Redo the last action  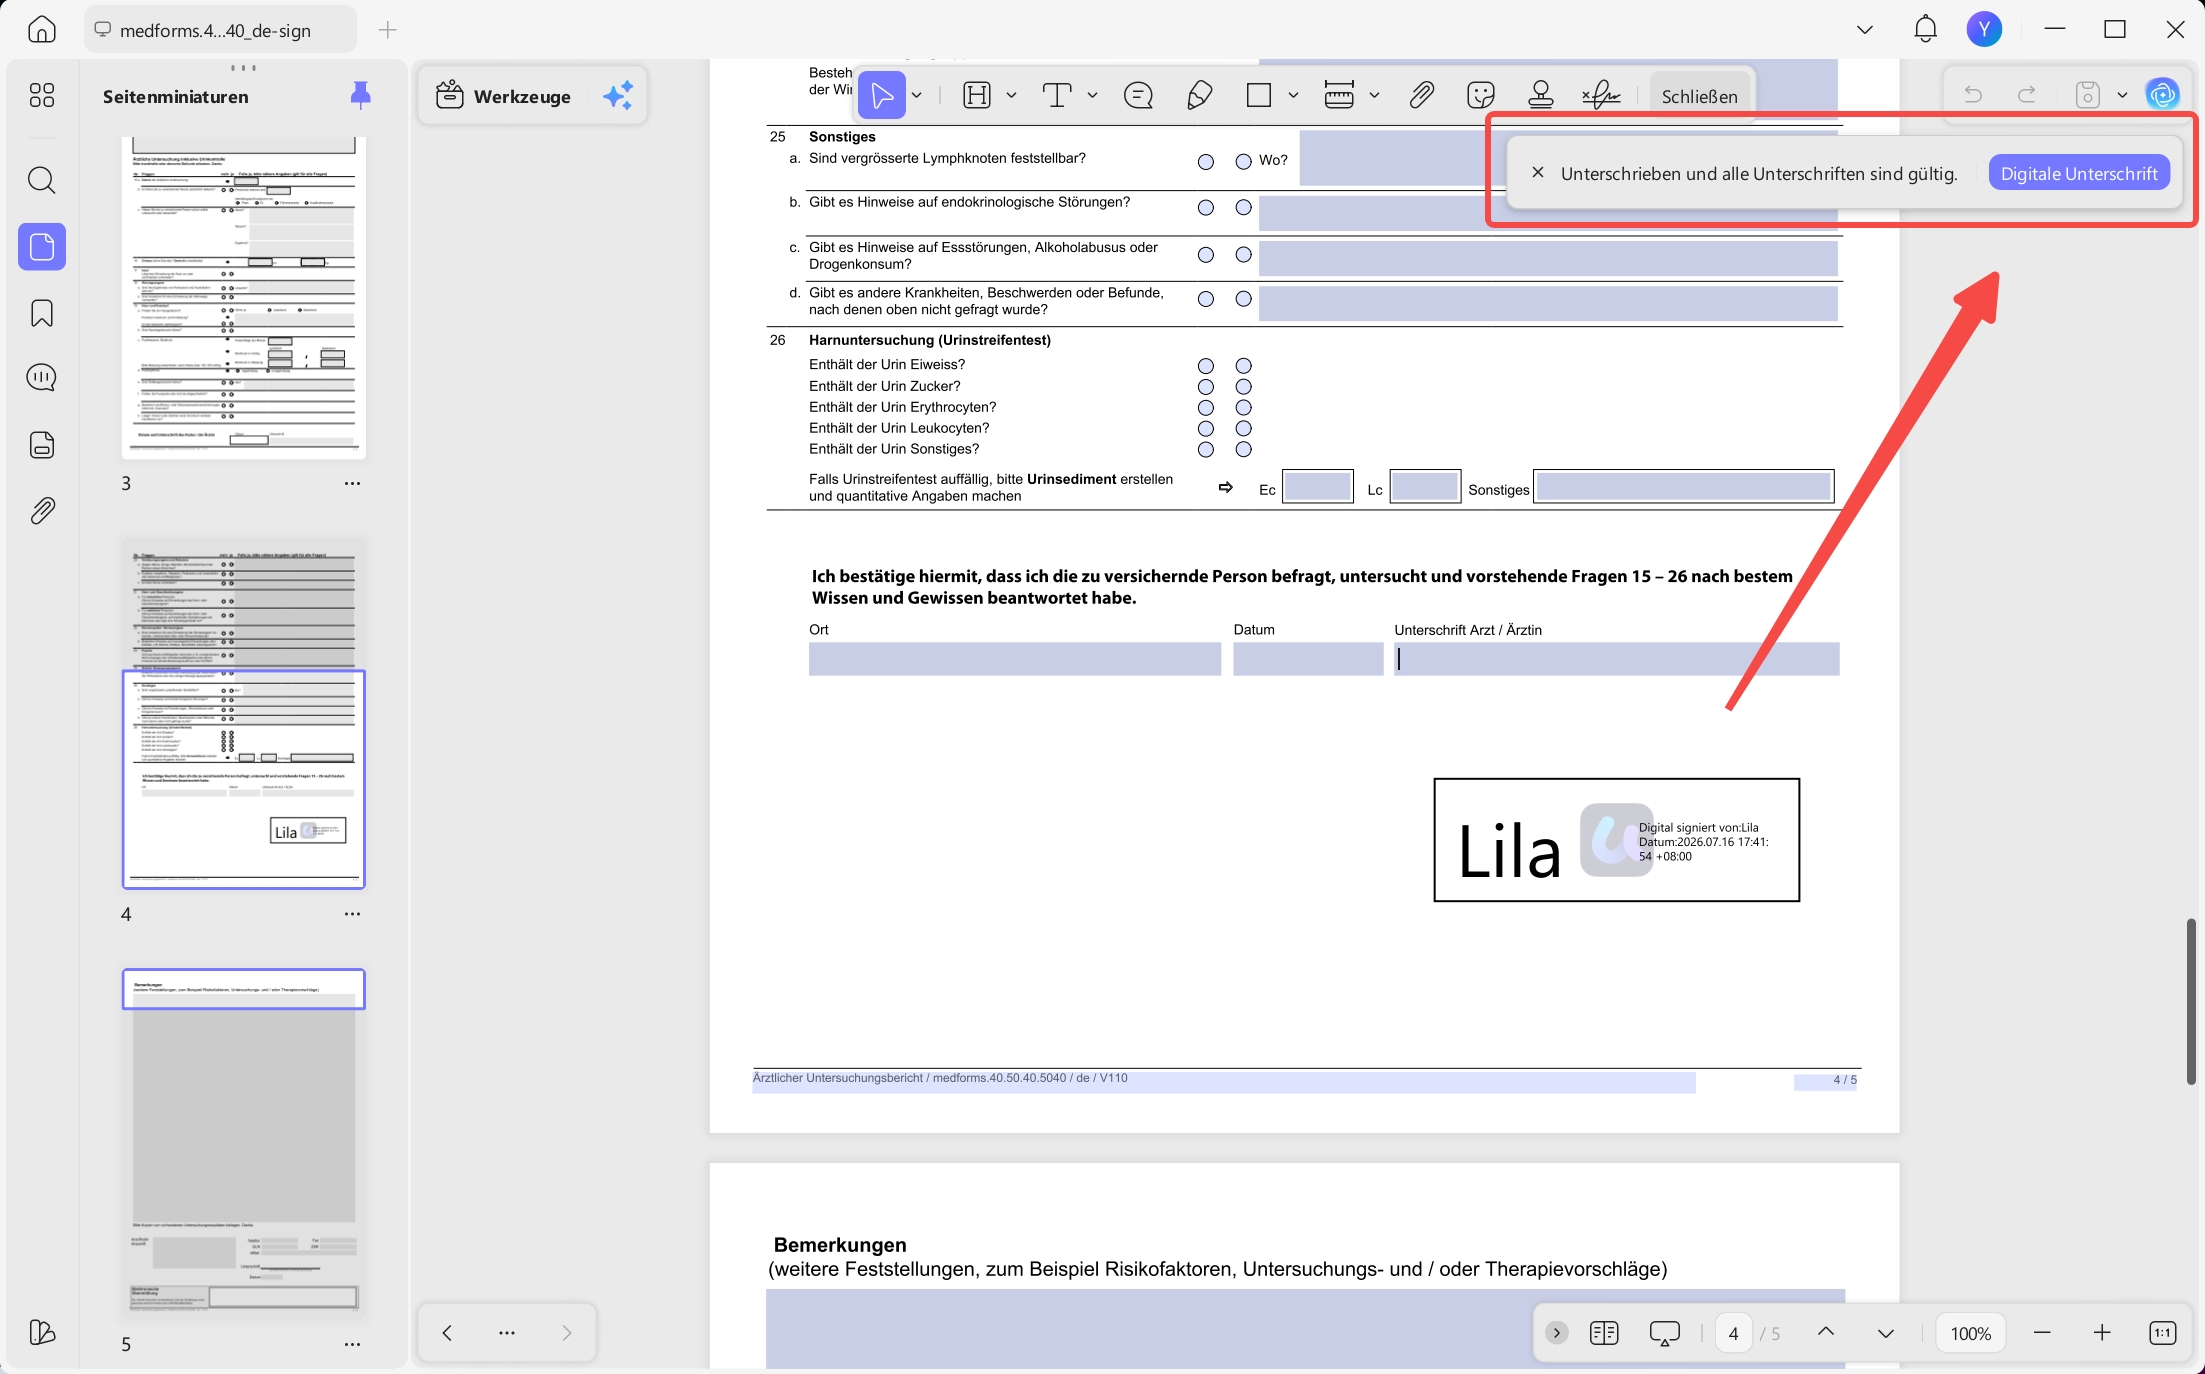point(2027,95)
